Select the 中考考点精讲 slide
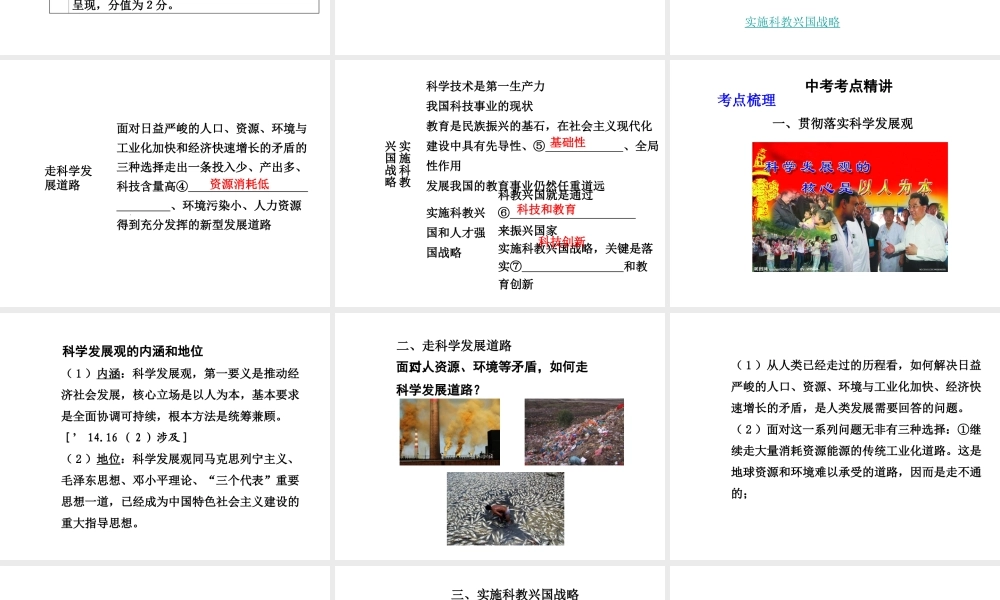The image size is (1000, 600). click(835, 183)
